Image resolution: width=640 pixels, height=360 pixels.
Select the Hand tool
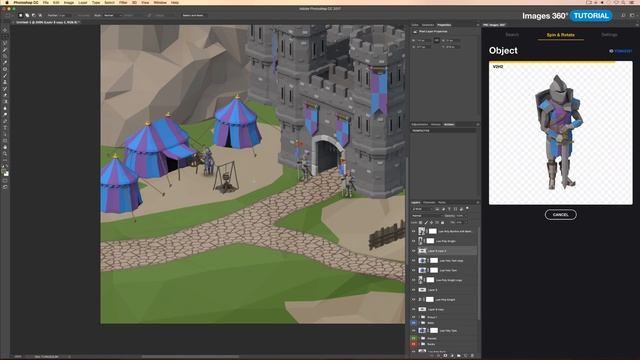(x=5, y=147)
